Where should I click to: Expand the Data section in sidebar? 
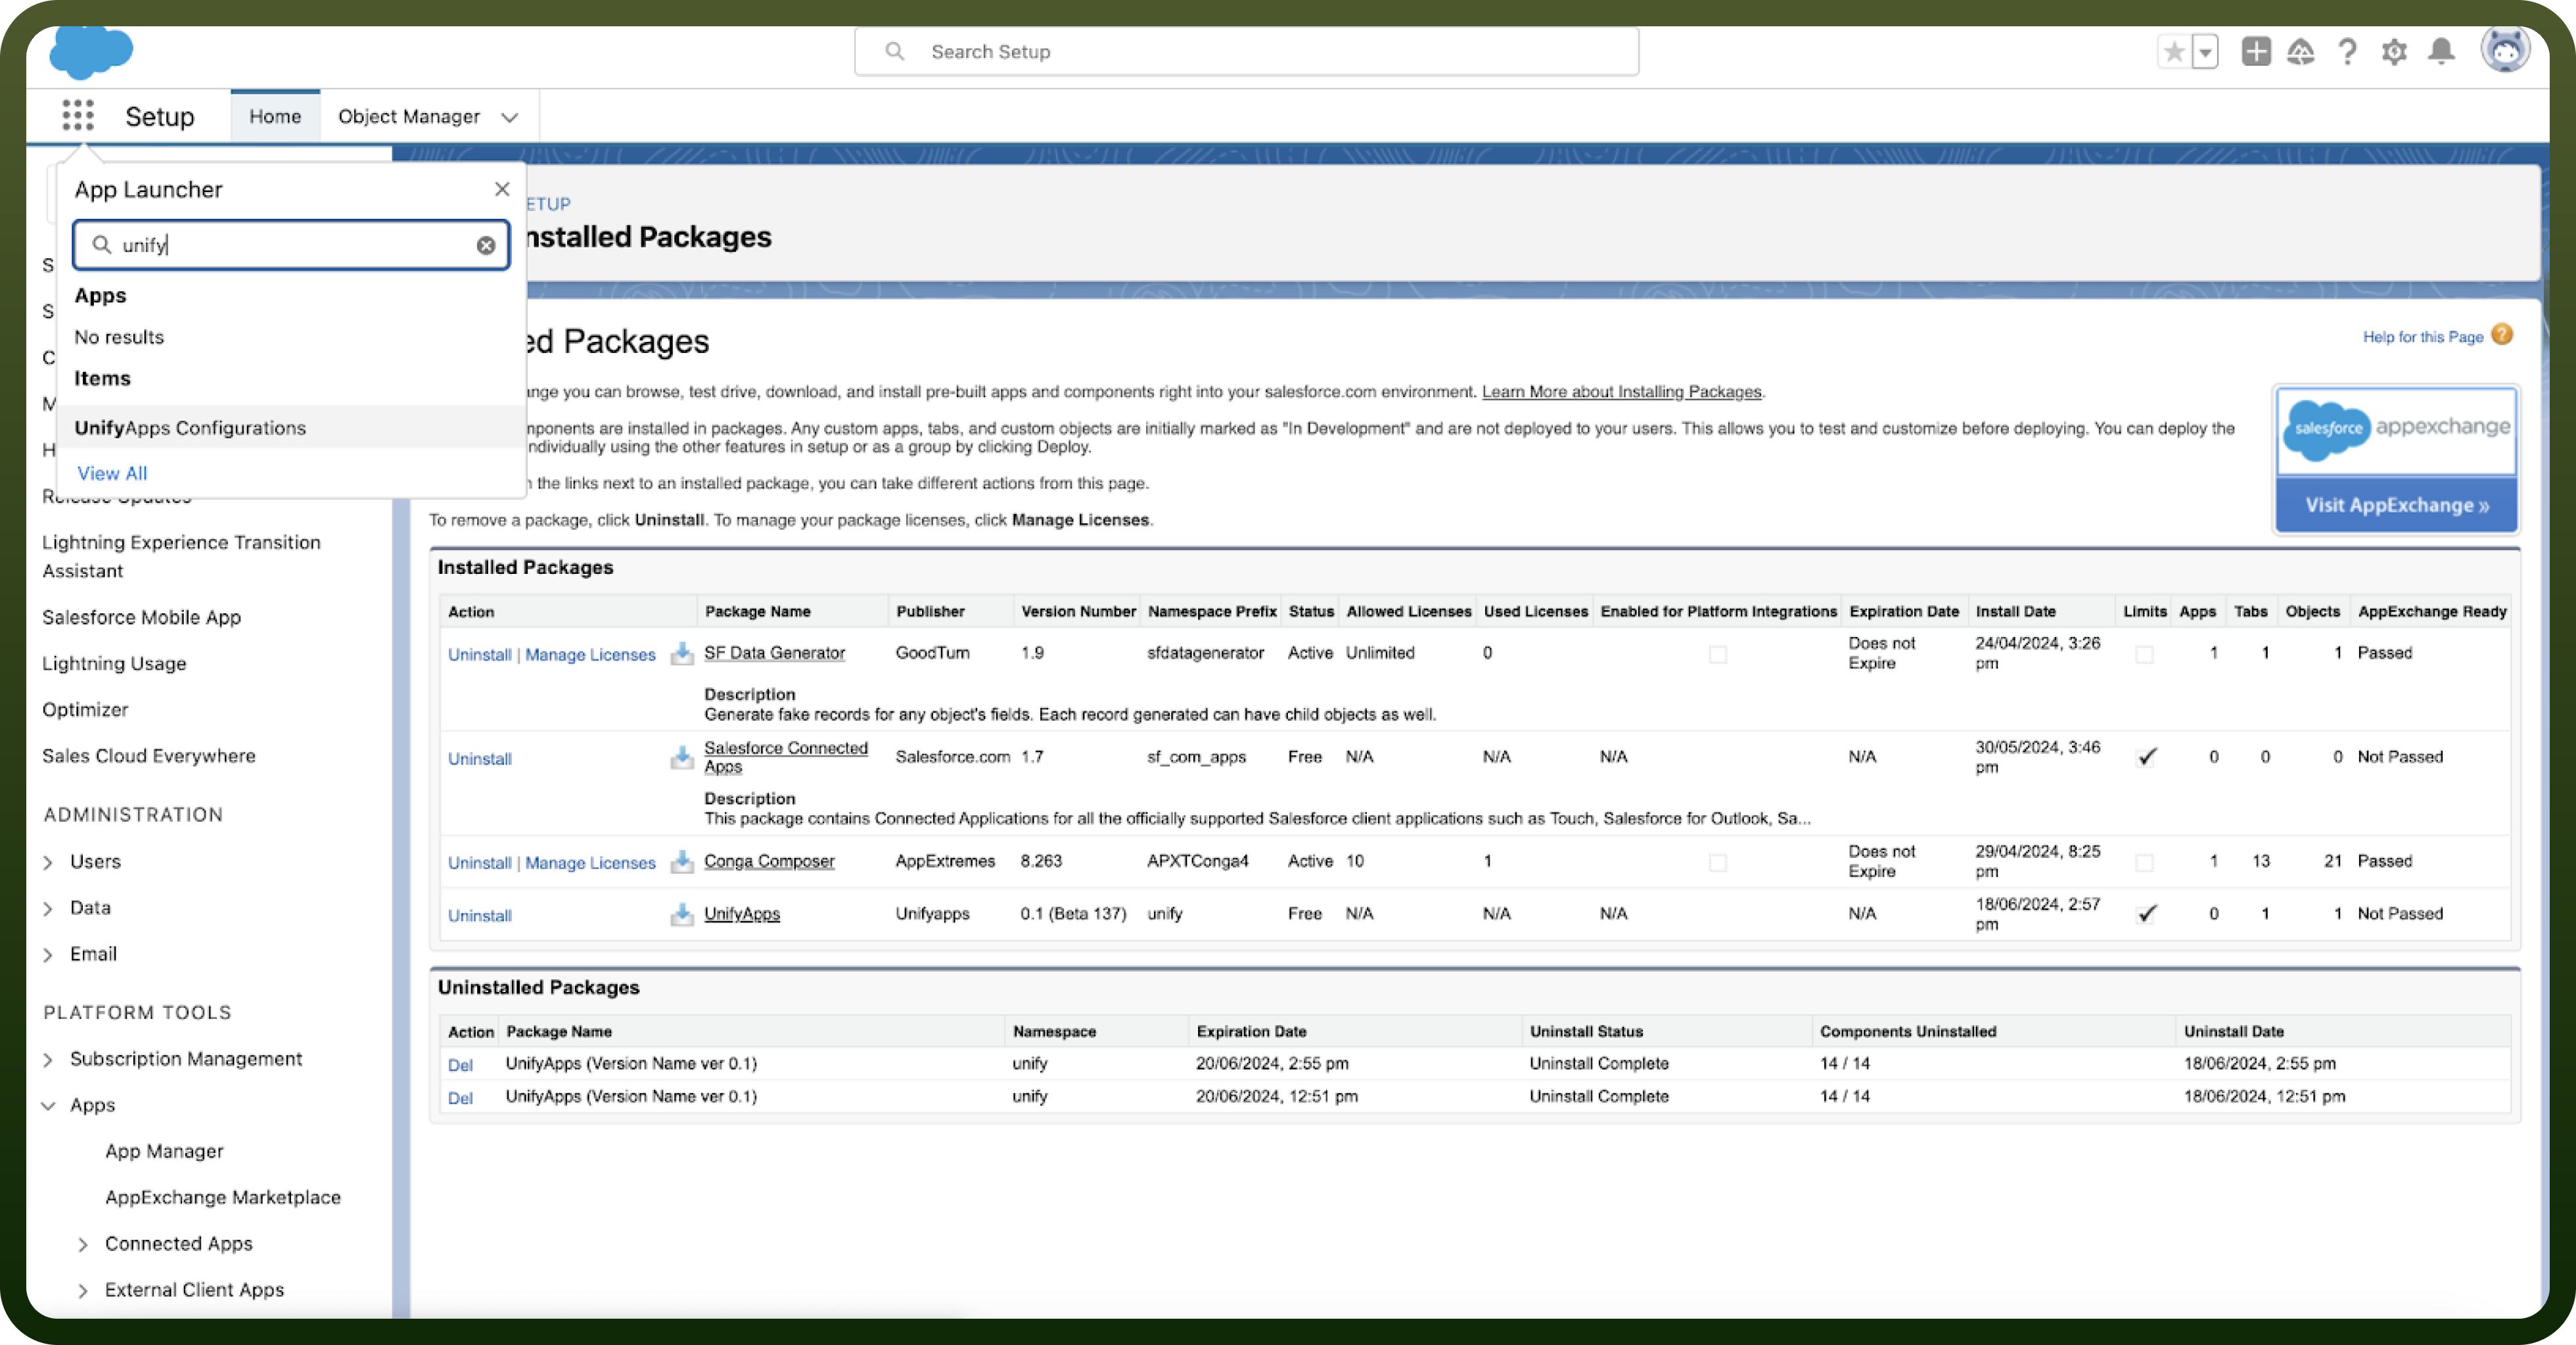tap(48, 908)
